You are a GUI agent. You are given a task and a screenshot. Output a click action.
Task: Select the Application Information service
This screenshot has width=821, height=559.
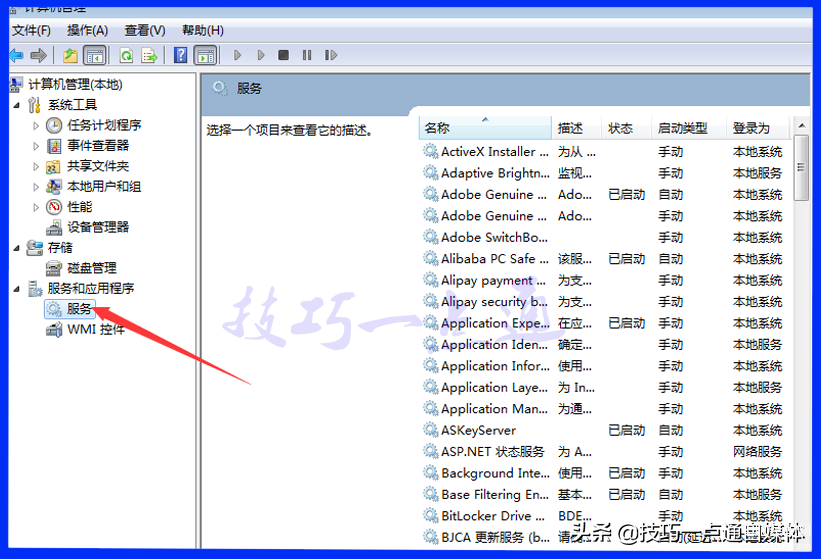(602, 366)
